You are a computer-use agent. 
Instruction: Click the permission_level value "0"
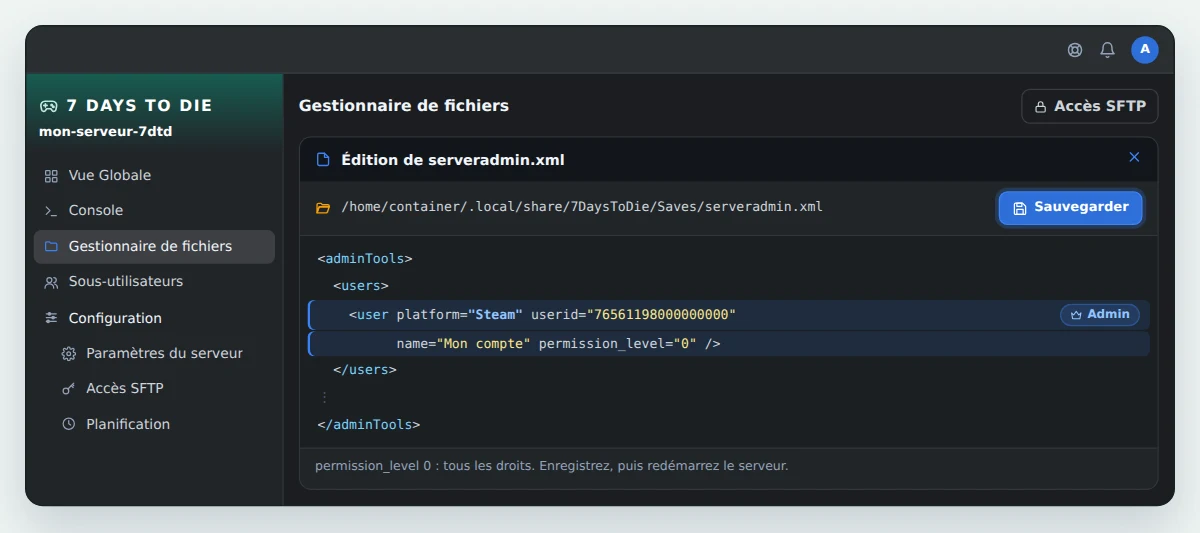click(685, 344)
